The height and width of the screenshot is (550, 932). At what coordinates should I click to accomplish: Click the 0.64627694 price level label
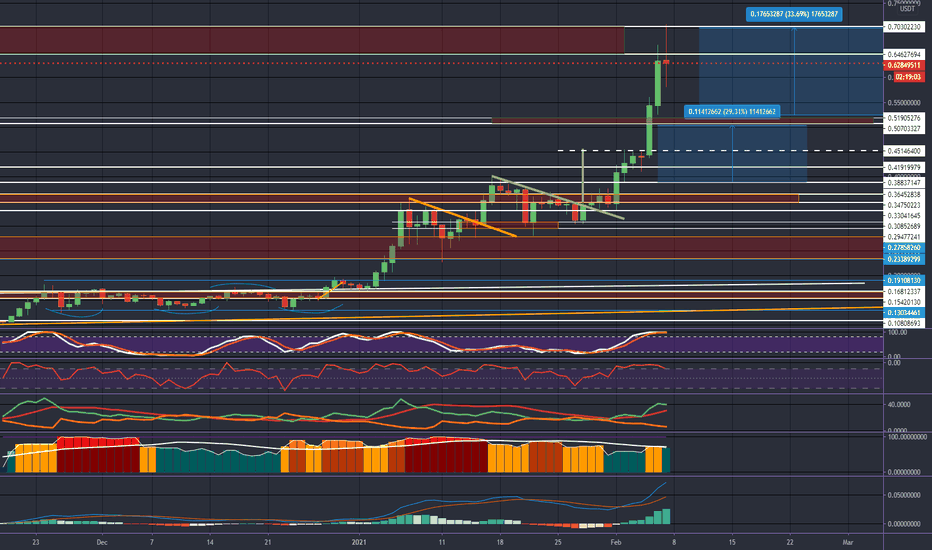click(904, 55)
